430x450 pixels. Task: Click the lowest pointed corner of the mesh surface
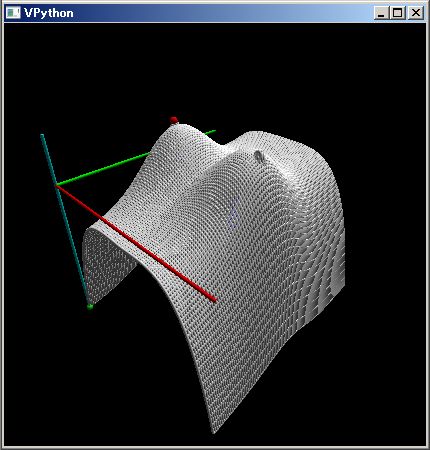tap(214, 432)
